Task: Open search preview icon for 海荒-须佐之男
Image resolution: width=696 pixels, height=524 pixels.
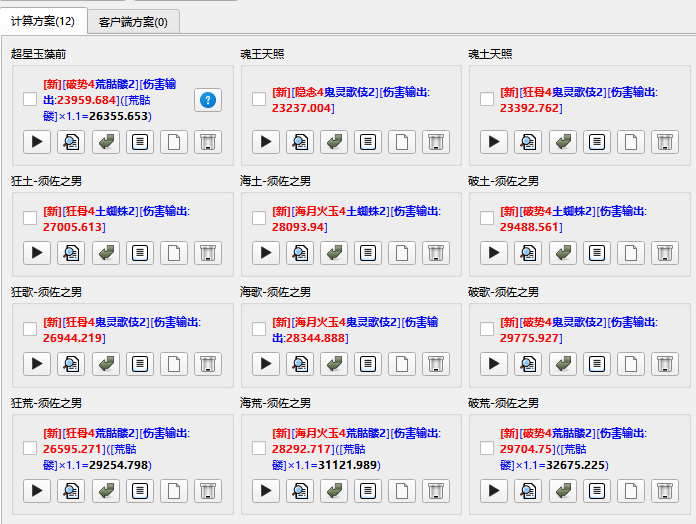Action: 300,491
